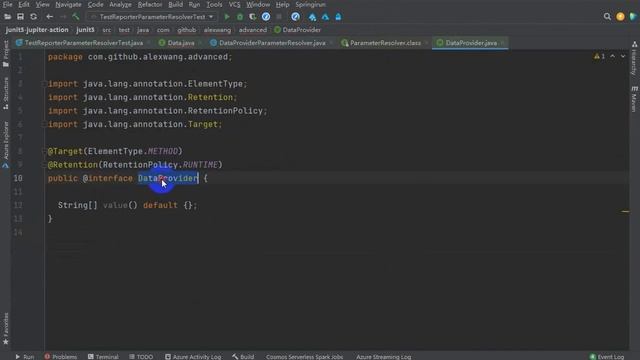This screenshot has height=360, width=640.
Task: Open the Maven side panel
Action: click(634, 99)
